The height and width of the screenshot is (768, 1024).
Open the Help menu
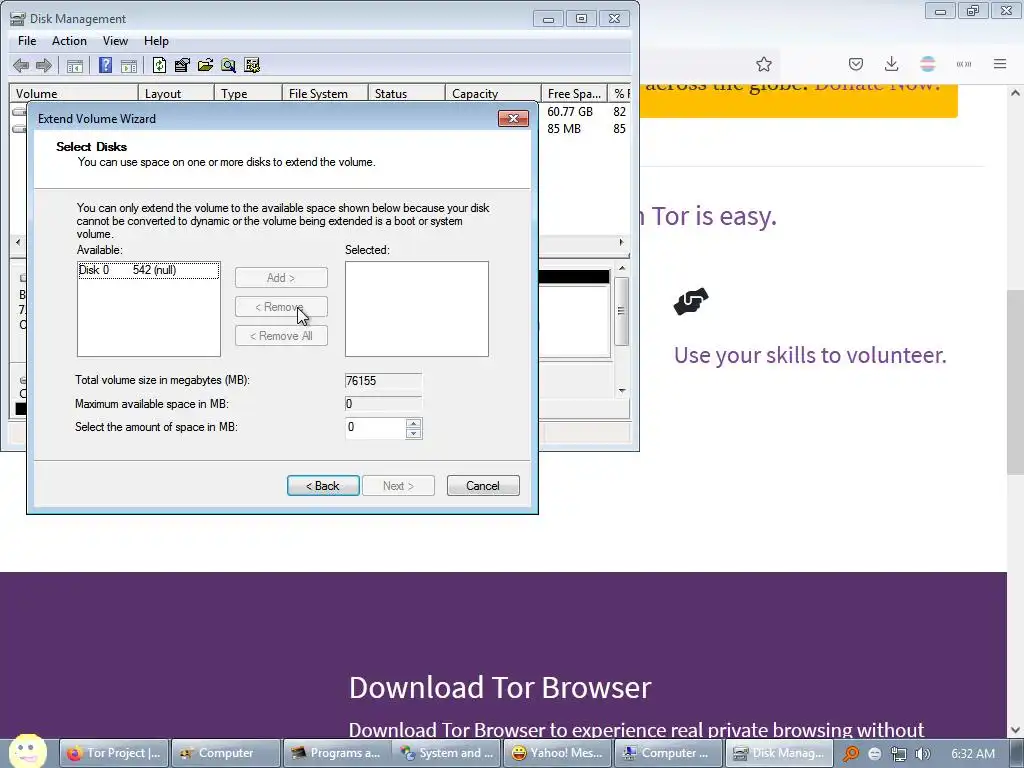(x=156, y=40)
